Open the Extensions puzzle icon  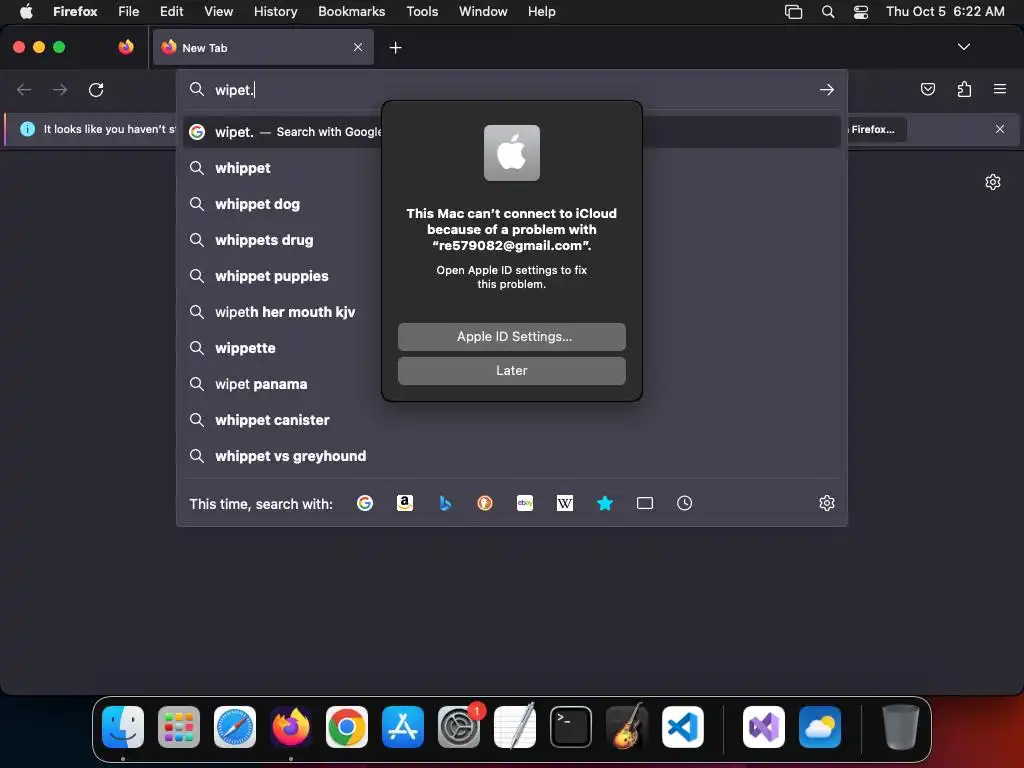[964, 89]
